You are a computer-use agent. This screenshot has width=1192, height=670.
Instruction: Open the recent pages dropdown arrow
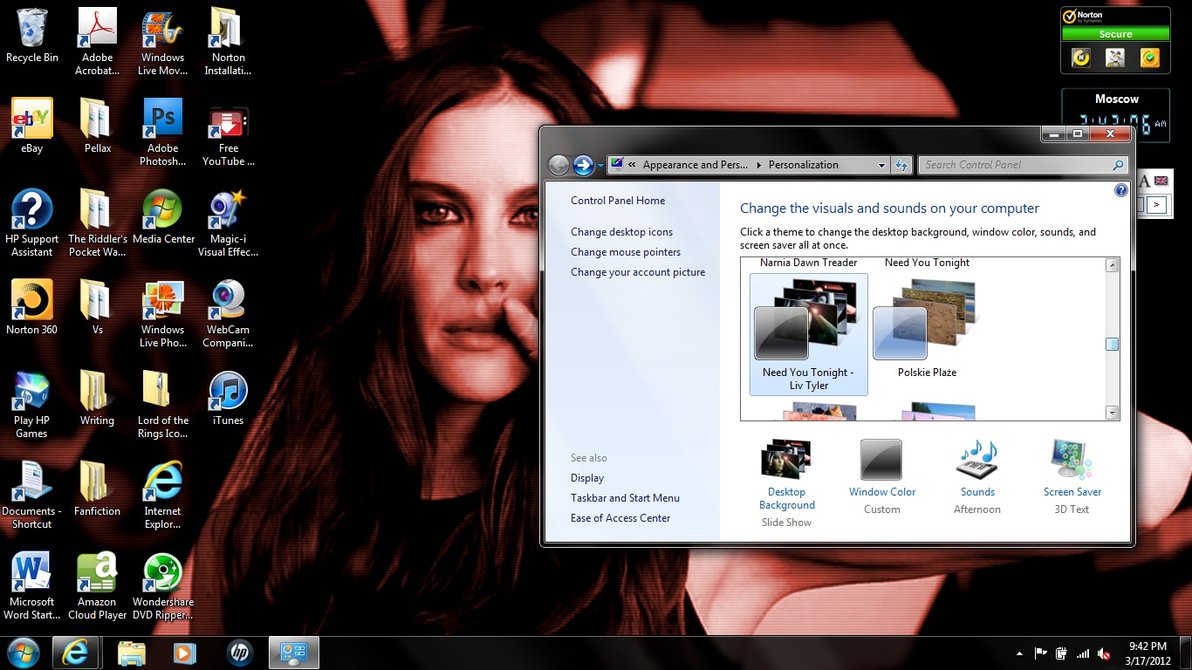[600, 166]
